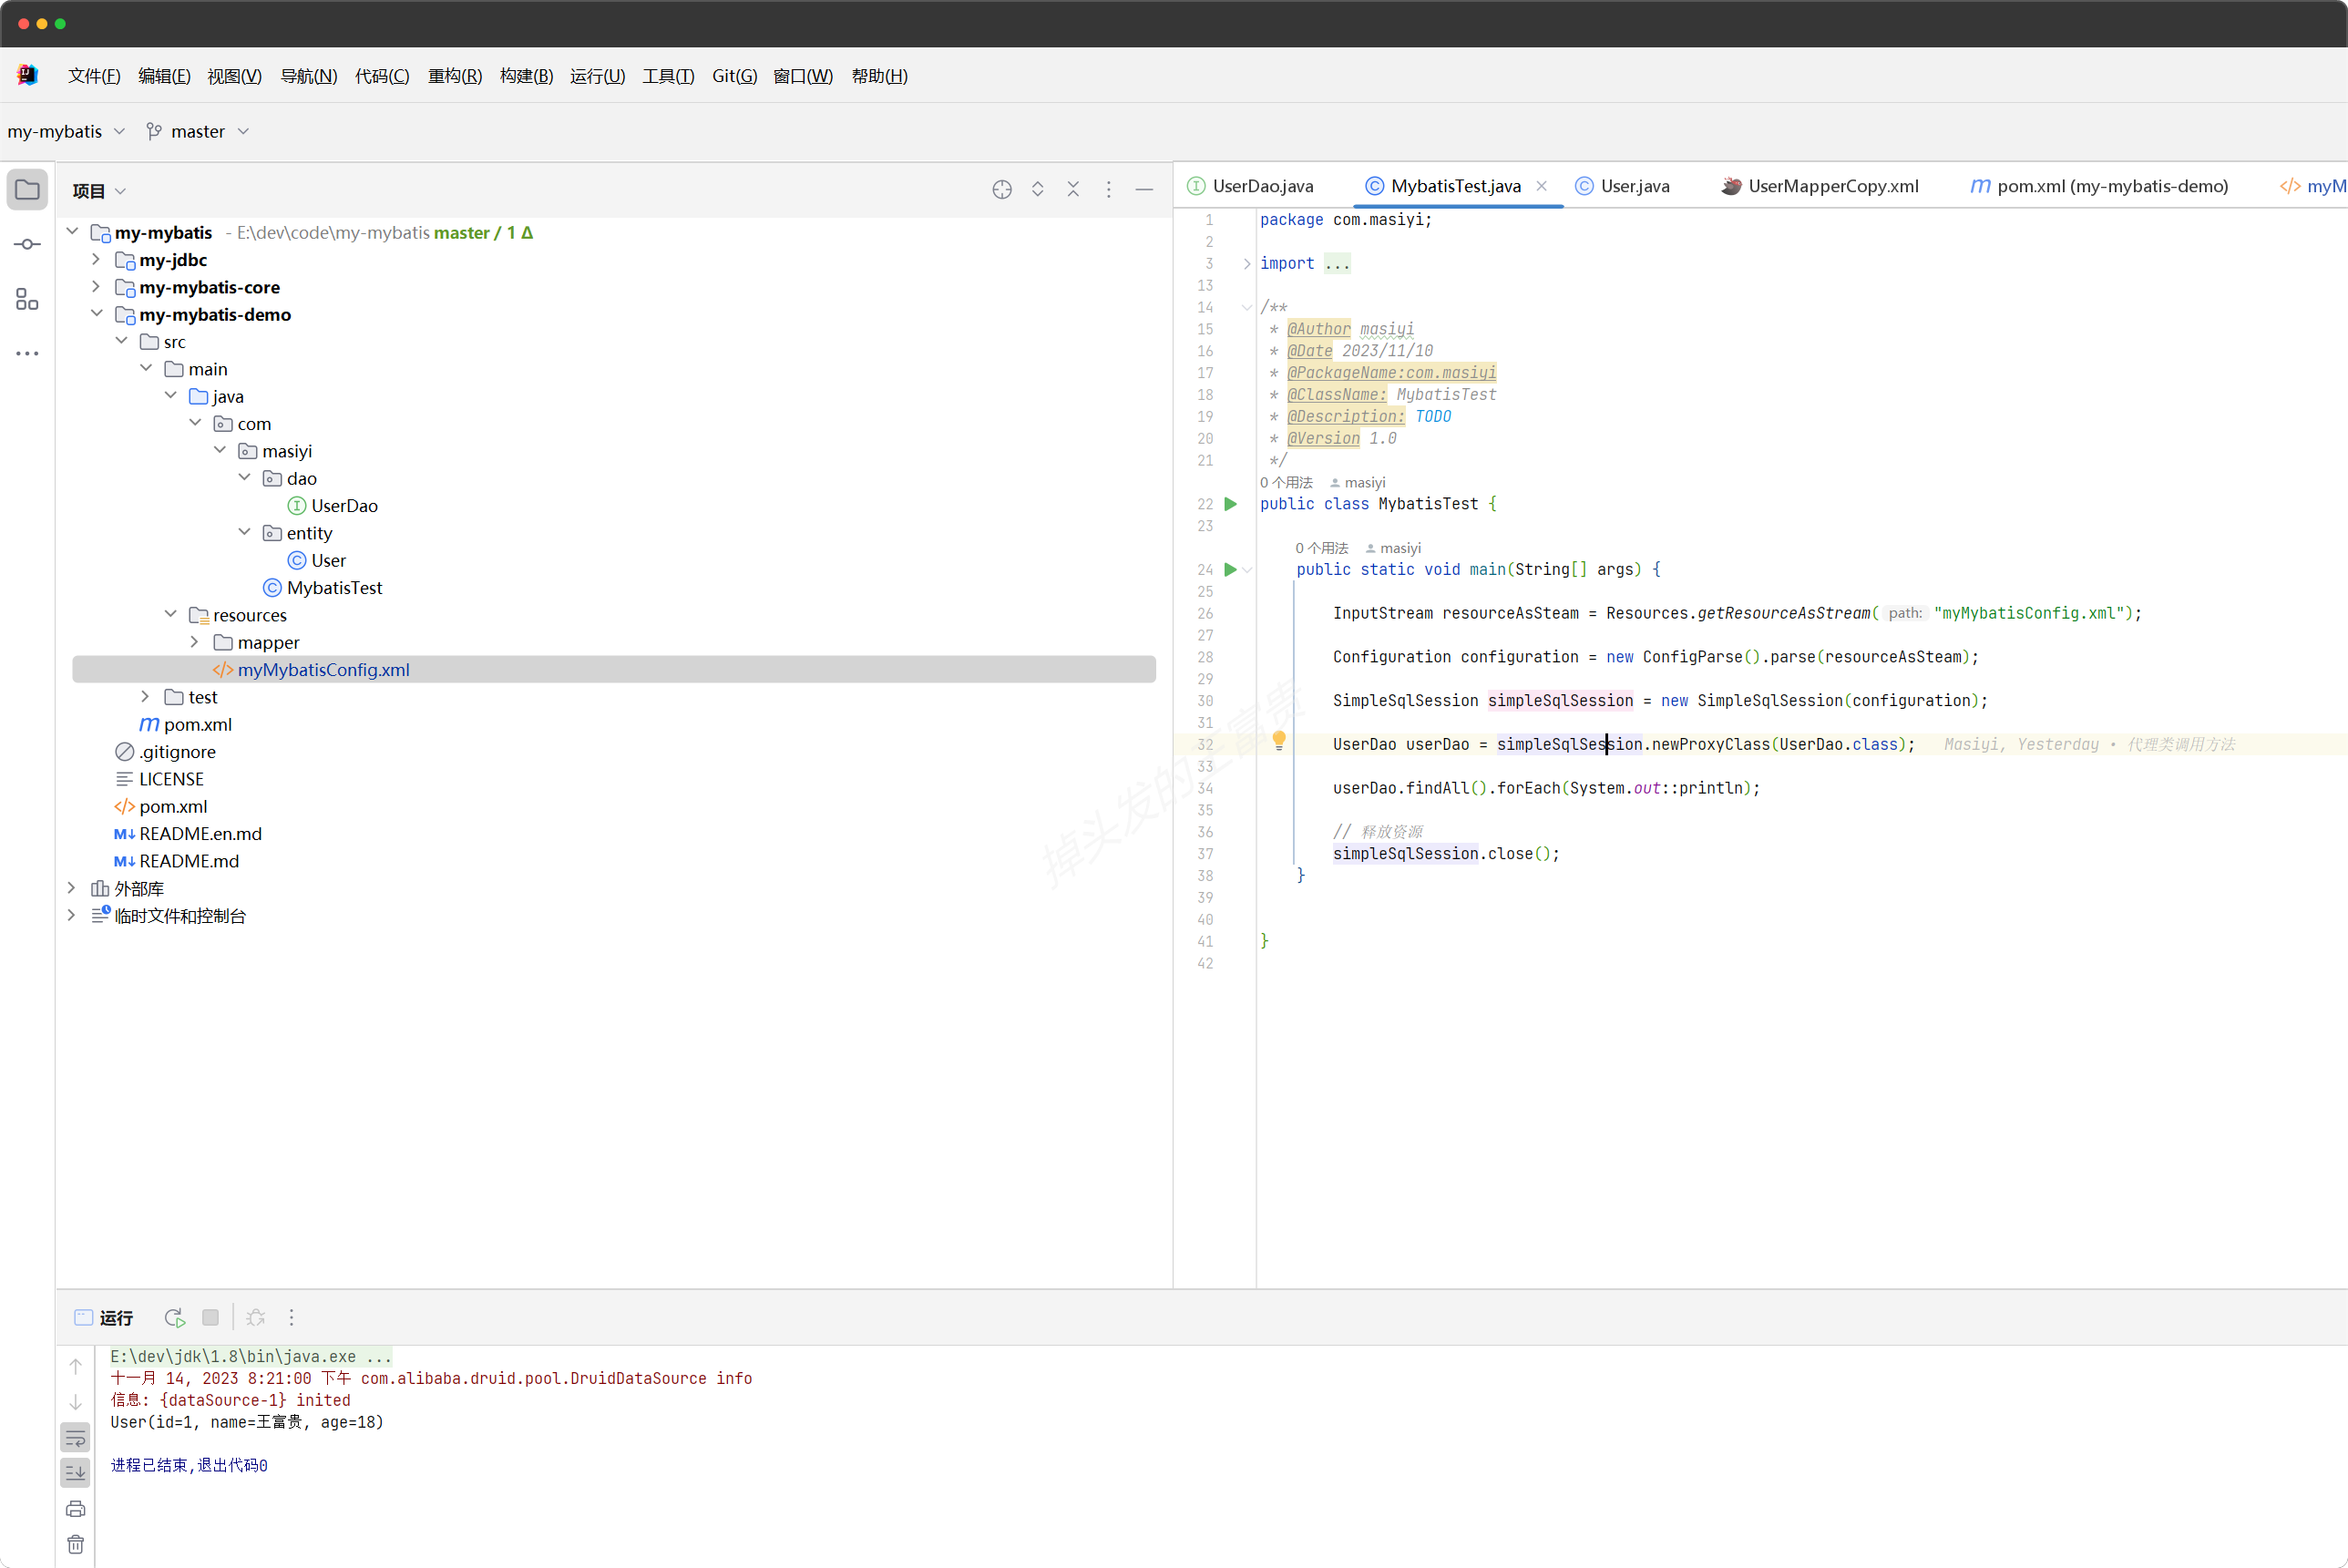The height and width of the screenshot is (1568, 2348).
Task: Click scroll down arrow in run console
Action: coord(76,1402)
